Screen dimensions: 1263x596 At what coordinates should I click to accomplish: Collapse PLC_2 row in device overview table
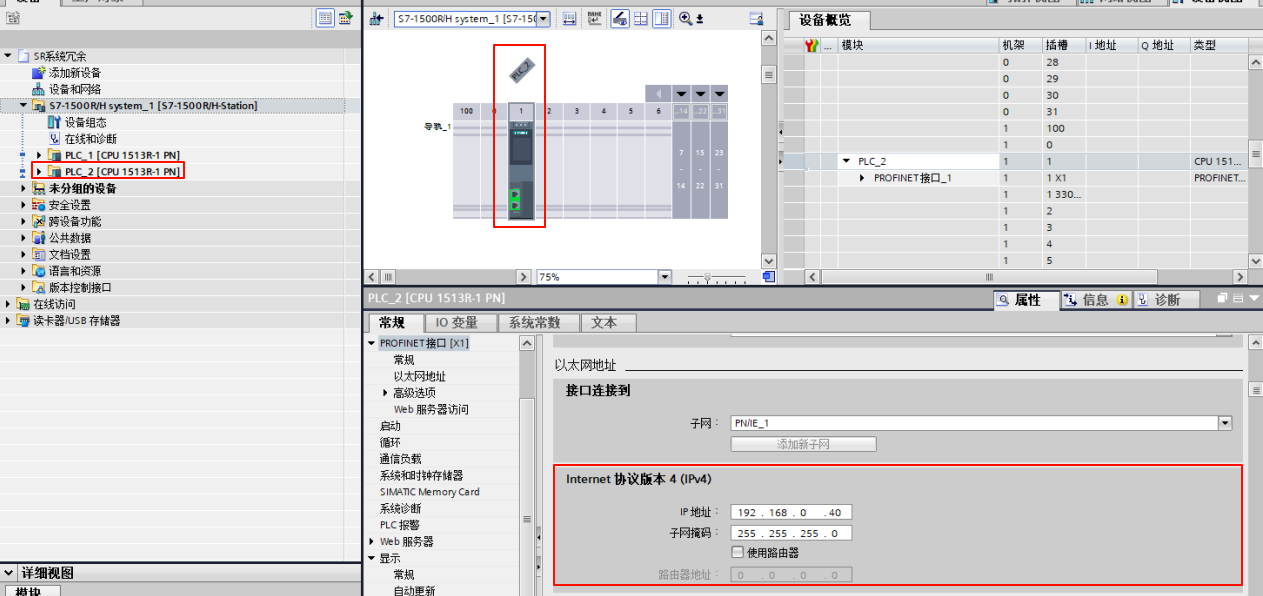pyautogui.click(x=847, y=161)
